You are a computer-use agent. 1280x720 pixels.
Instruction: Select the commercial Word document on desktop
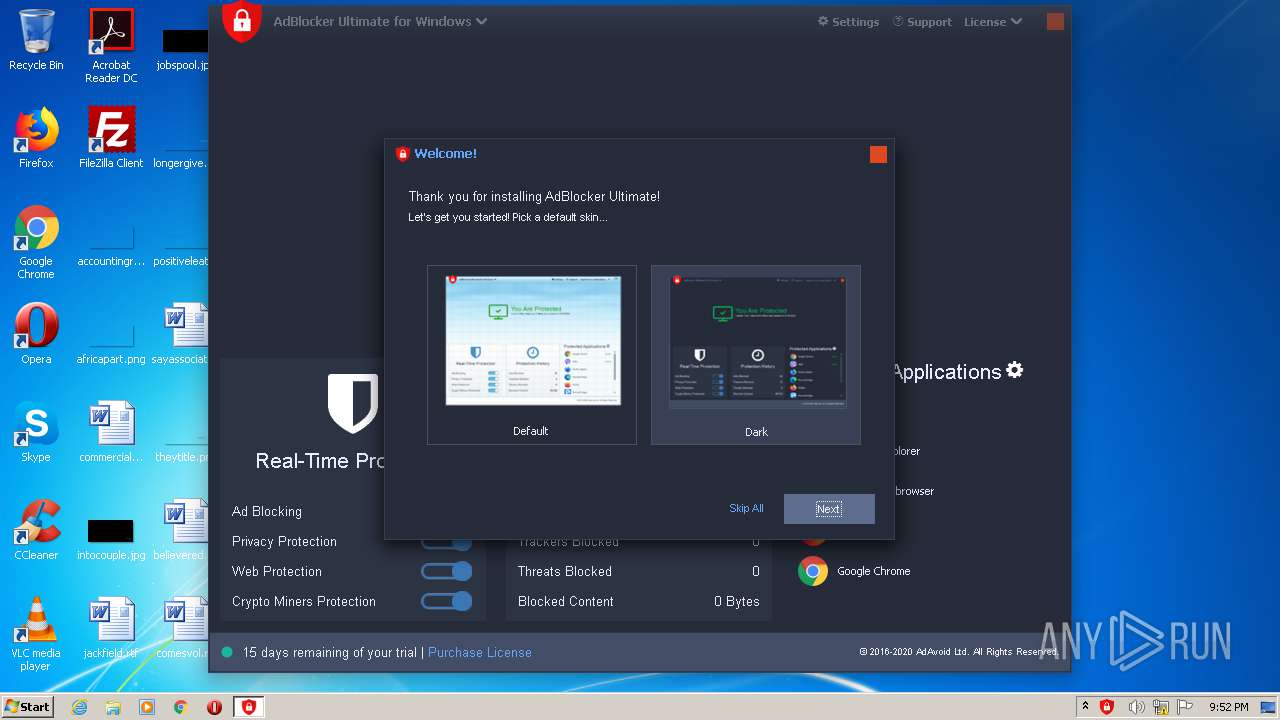pos(111,432)
